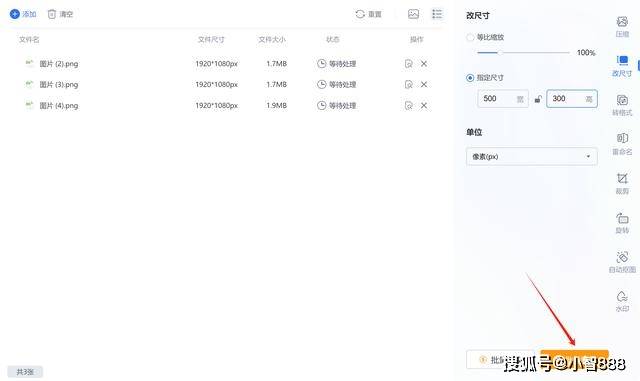
Task: Click the 单位 unit heading
Action: pyautogui.click(x=474, y=132)
